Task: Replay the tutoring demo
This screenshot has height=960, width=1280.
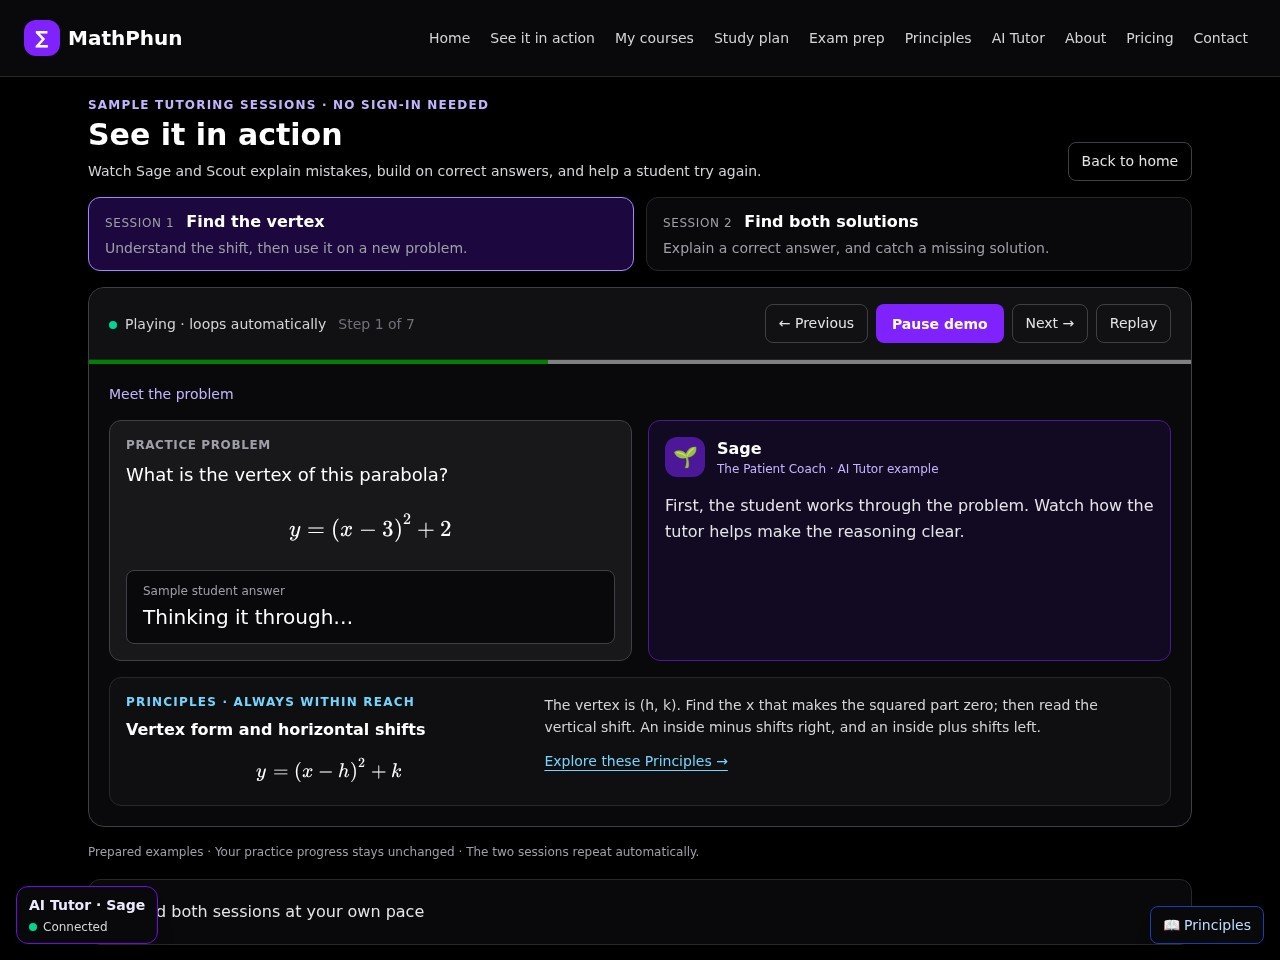Action: tap(1133, 323)
